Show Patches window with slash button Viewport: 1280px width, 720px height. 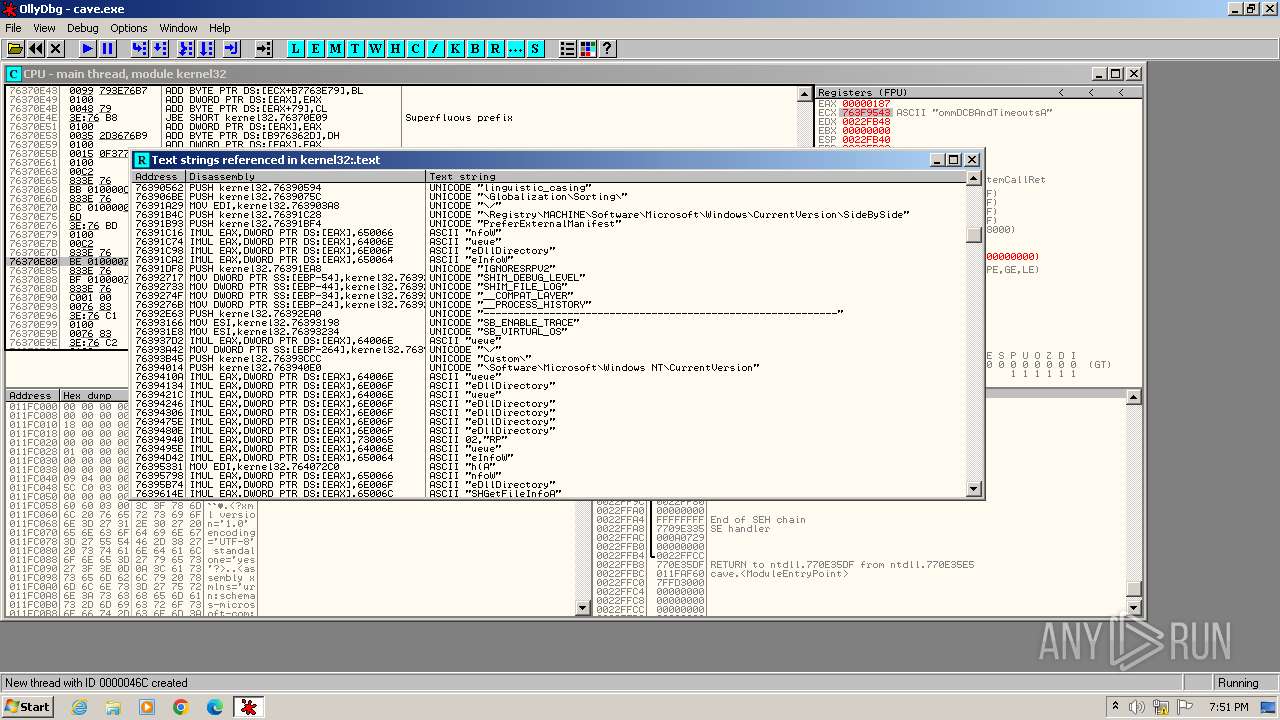[436, 48]
